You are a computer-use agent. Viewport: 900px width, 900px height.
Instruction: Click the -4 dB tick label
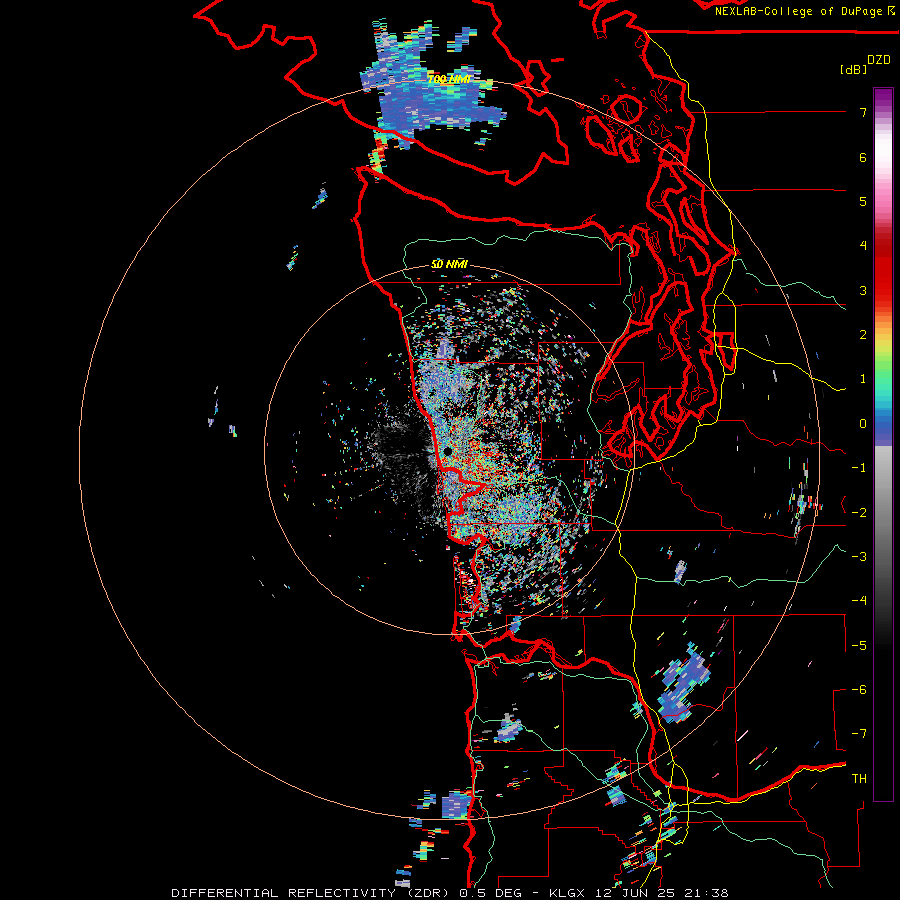[859, 601]
